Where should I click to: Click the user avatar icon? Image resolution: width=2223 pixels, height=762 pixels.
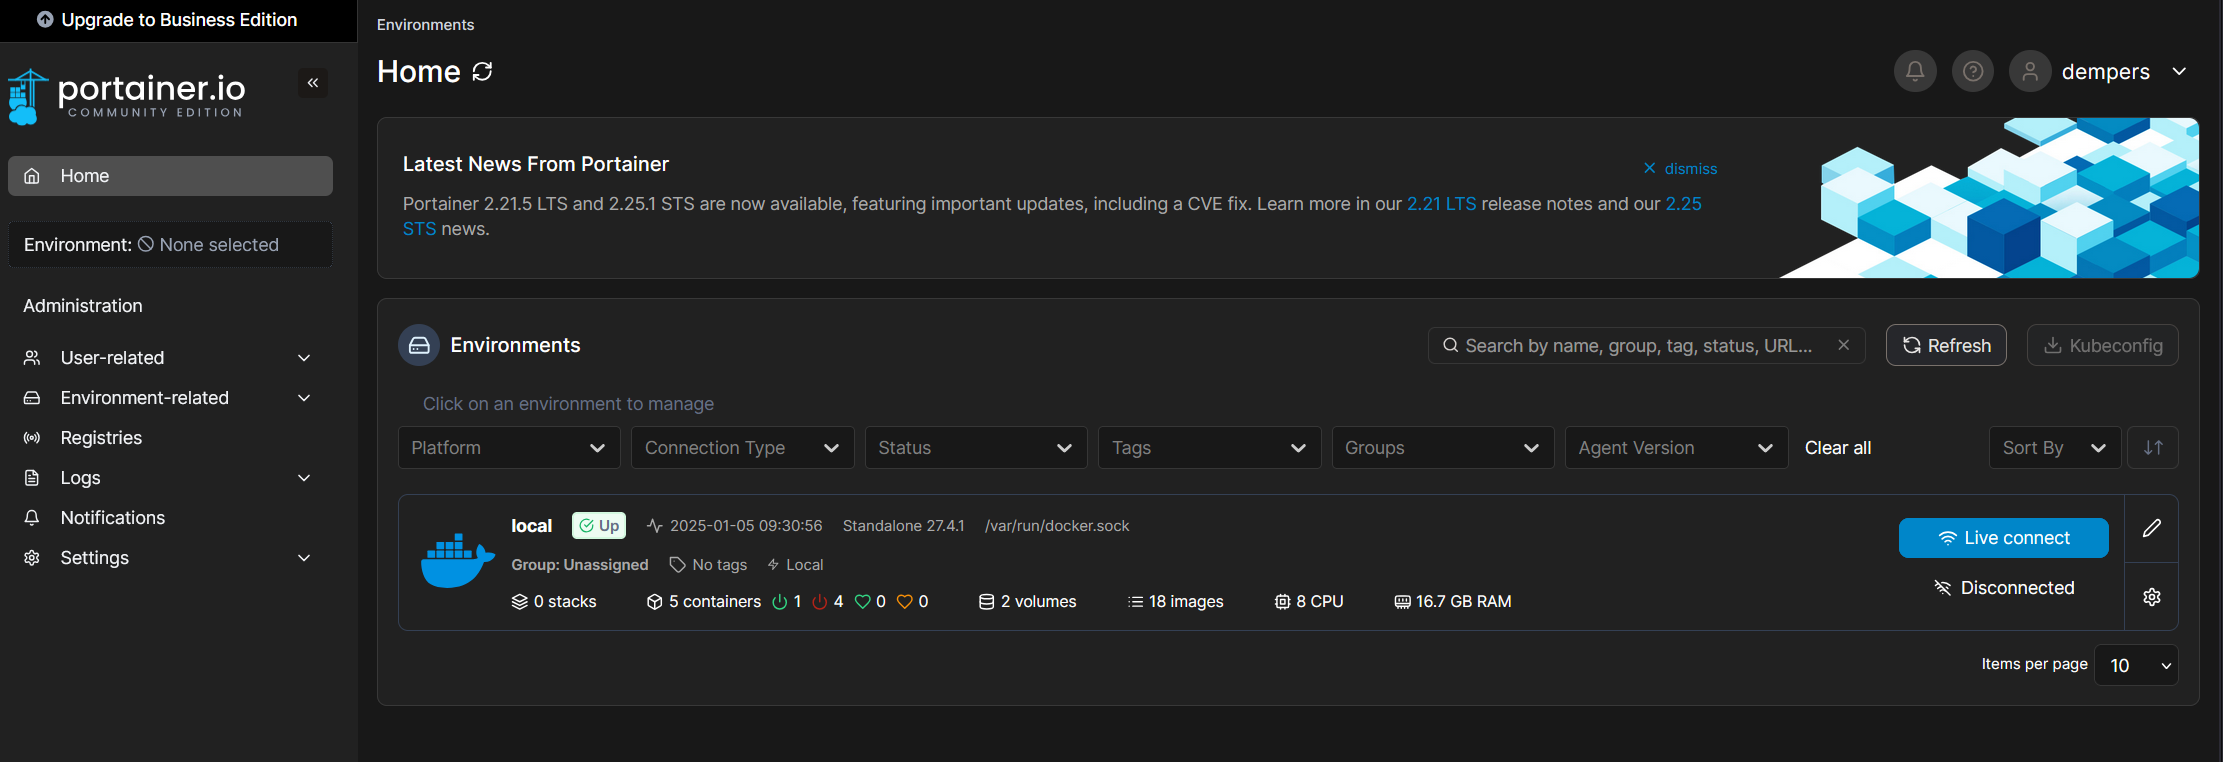coord(2030,71)
